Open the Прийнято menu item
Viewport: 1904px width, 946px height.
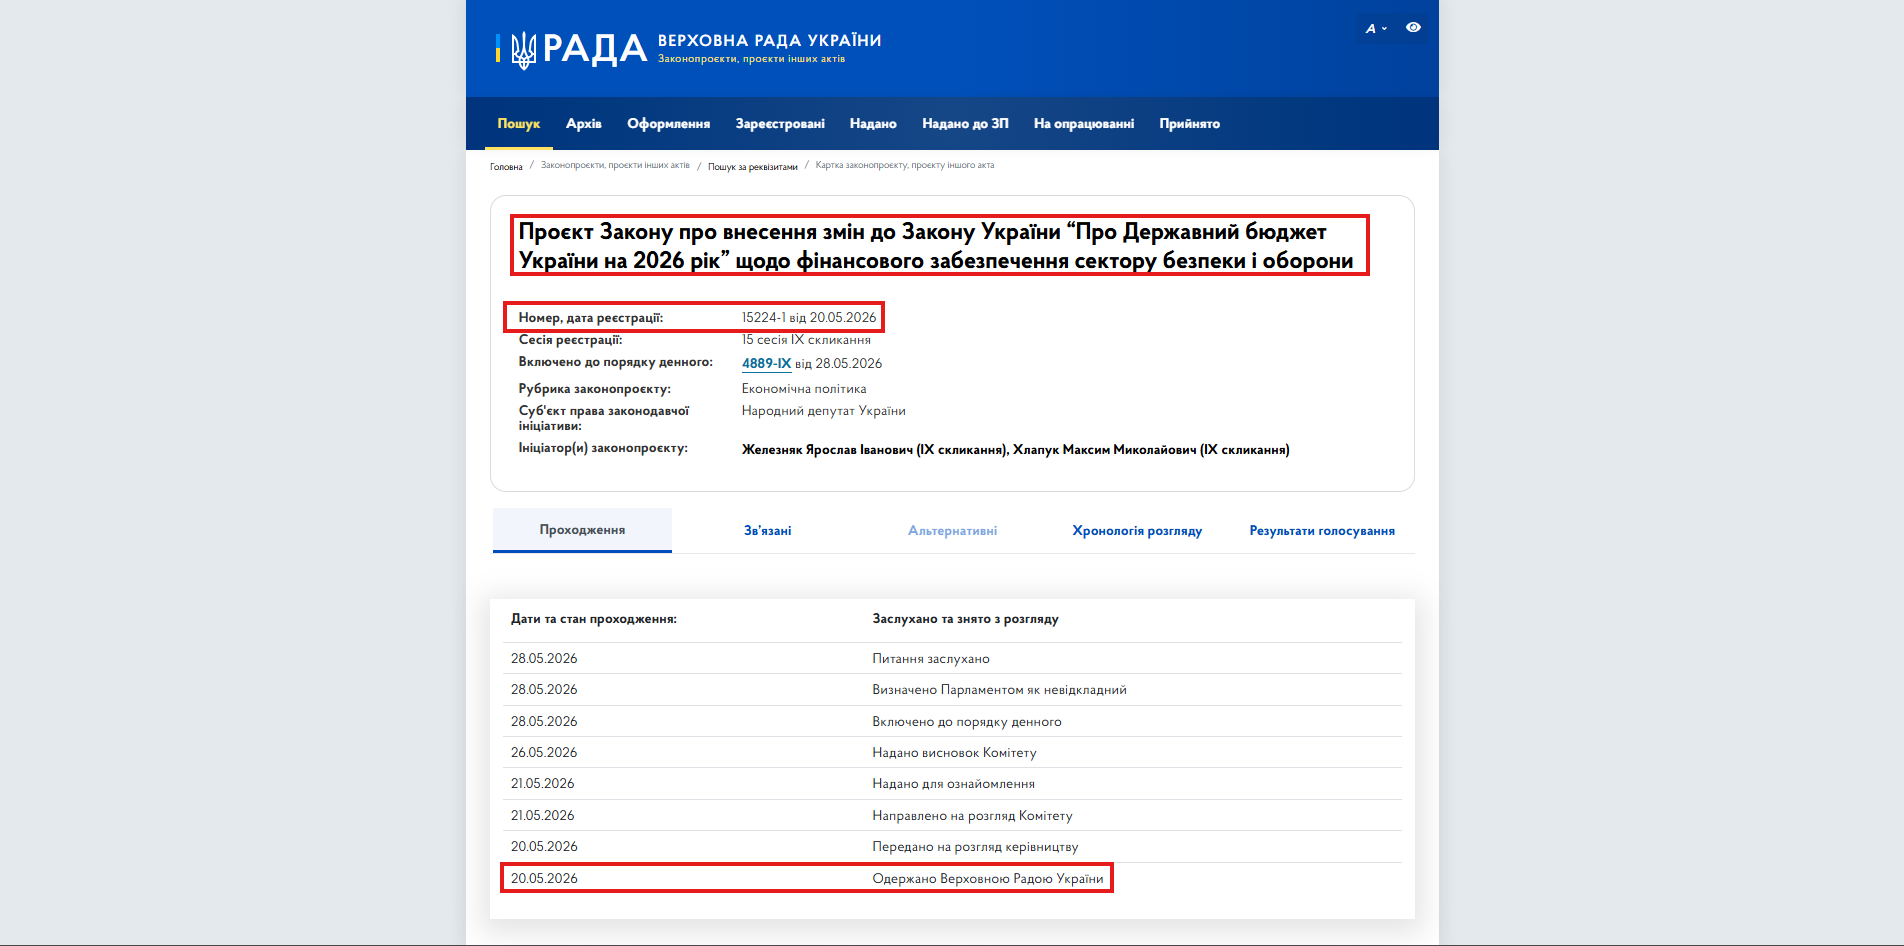click(x=1190, y=124)
